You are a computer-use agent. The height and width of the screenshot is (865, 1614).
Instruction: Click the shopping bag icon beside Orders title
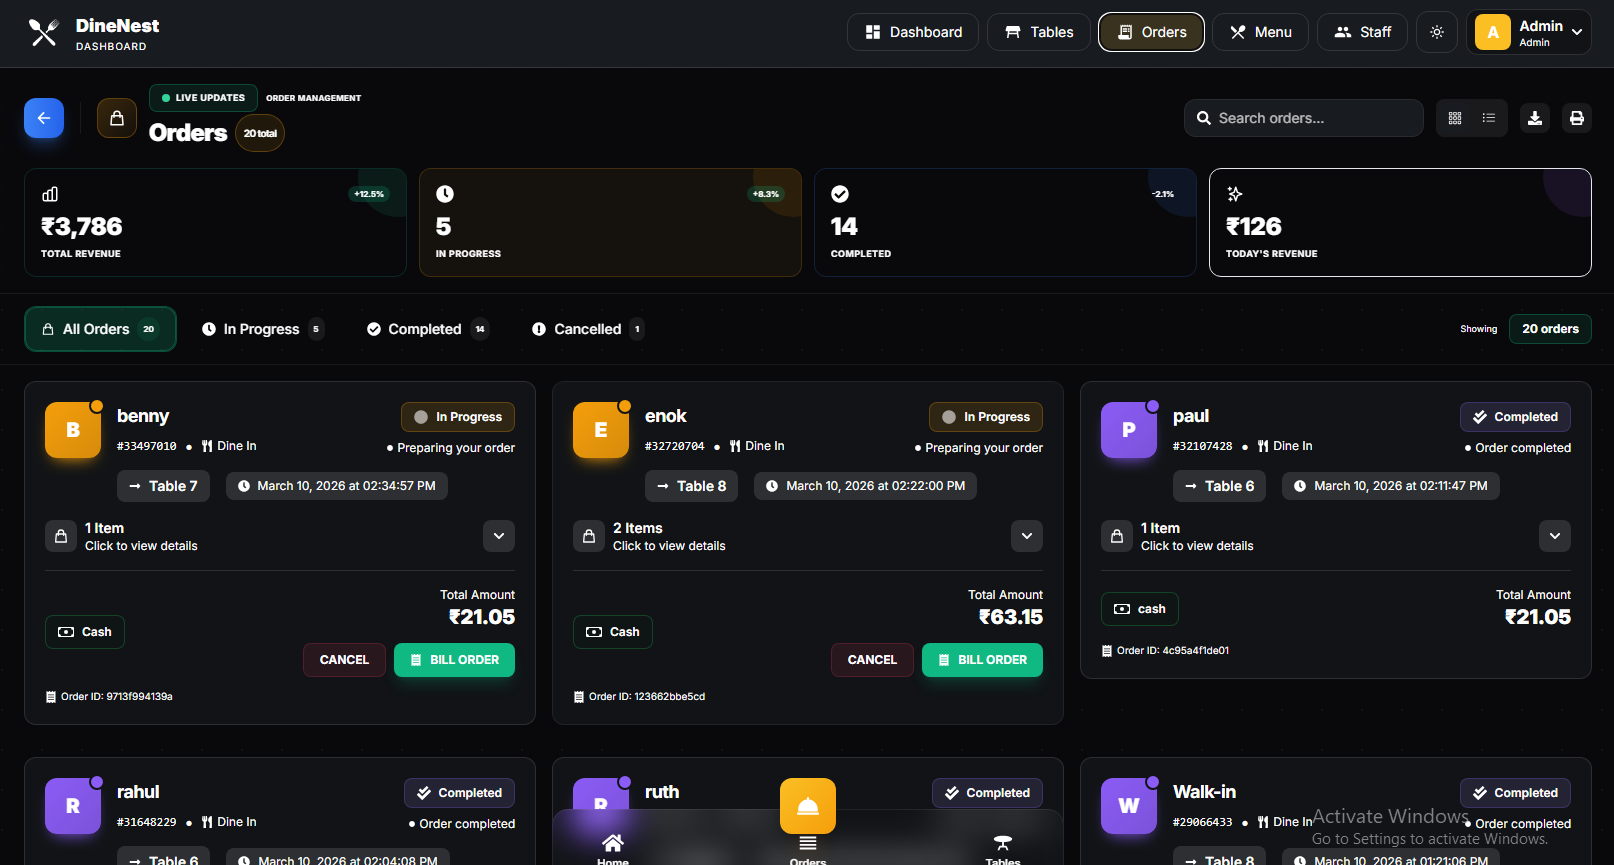pos(117,118)
